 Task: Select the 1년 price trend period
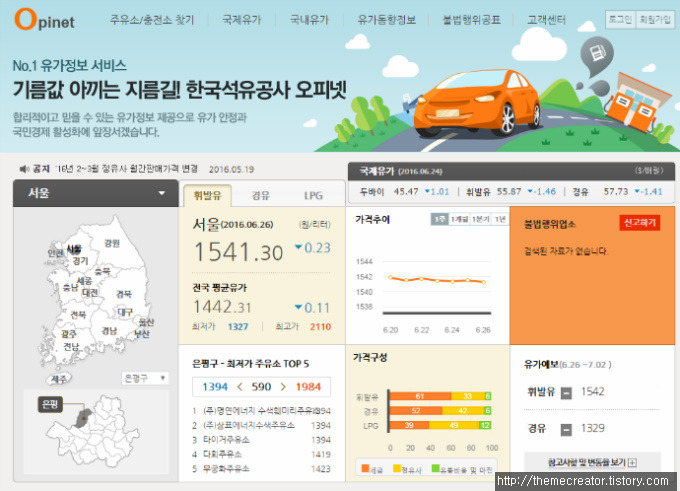coord(500,219)
